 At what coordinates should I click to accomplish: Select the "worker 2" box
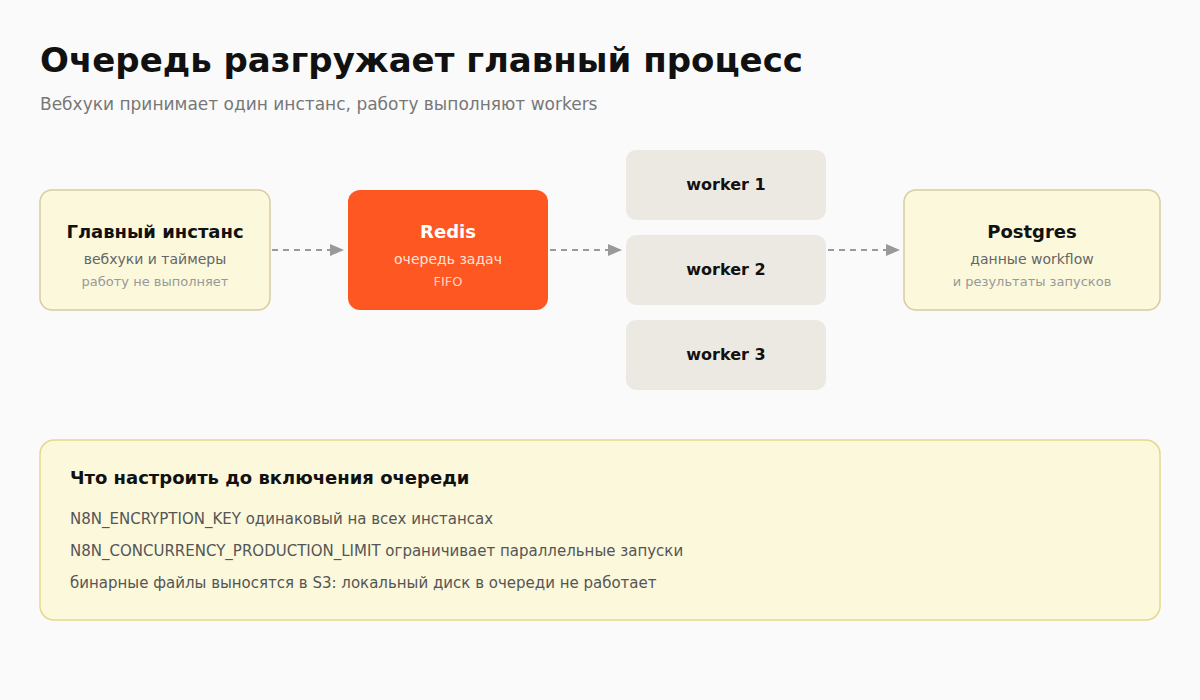726,270
